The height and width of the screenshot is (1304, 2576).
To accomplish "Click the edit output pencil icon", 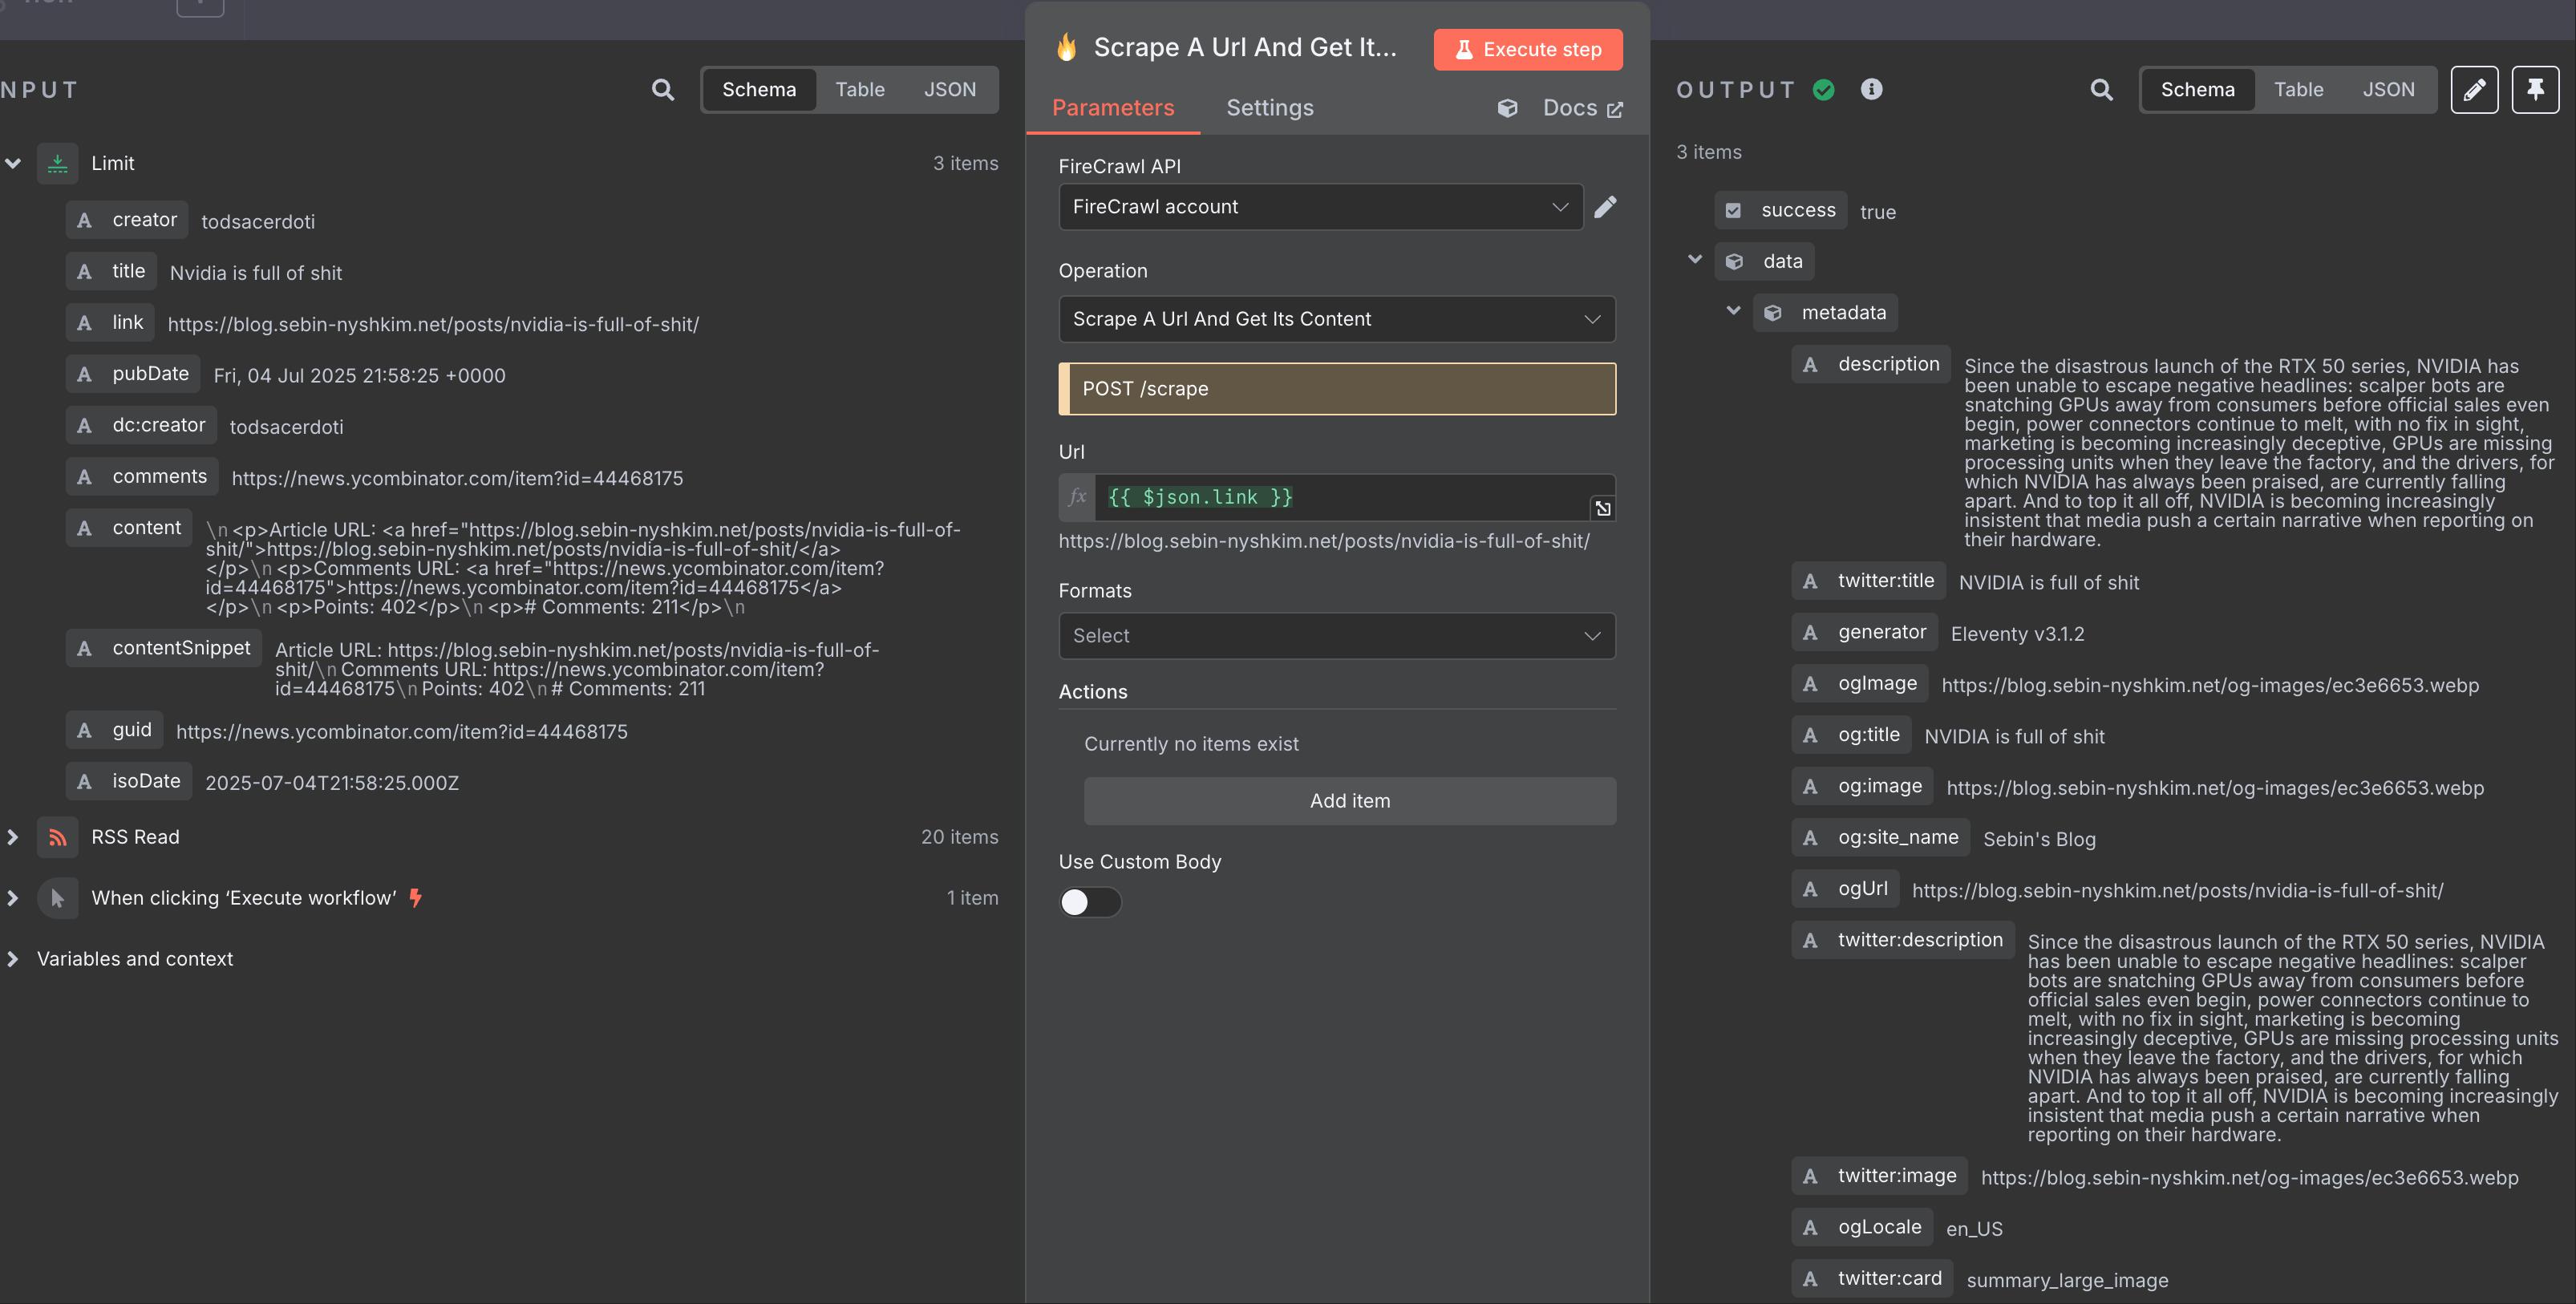I will pyautogui.click(x=2474, y=90).
